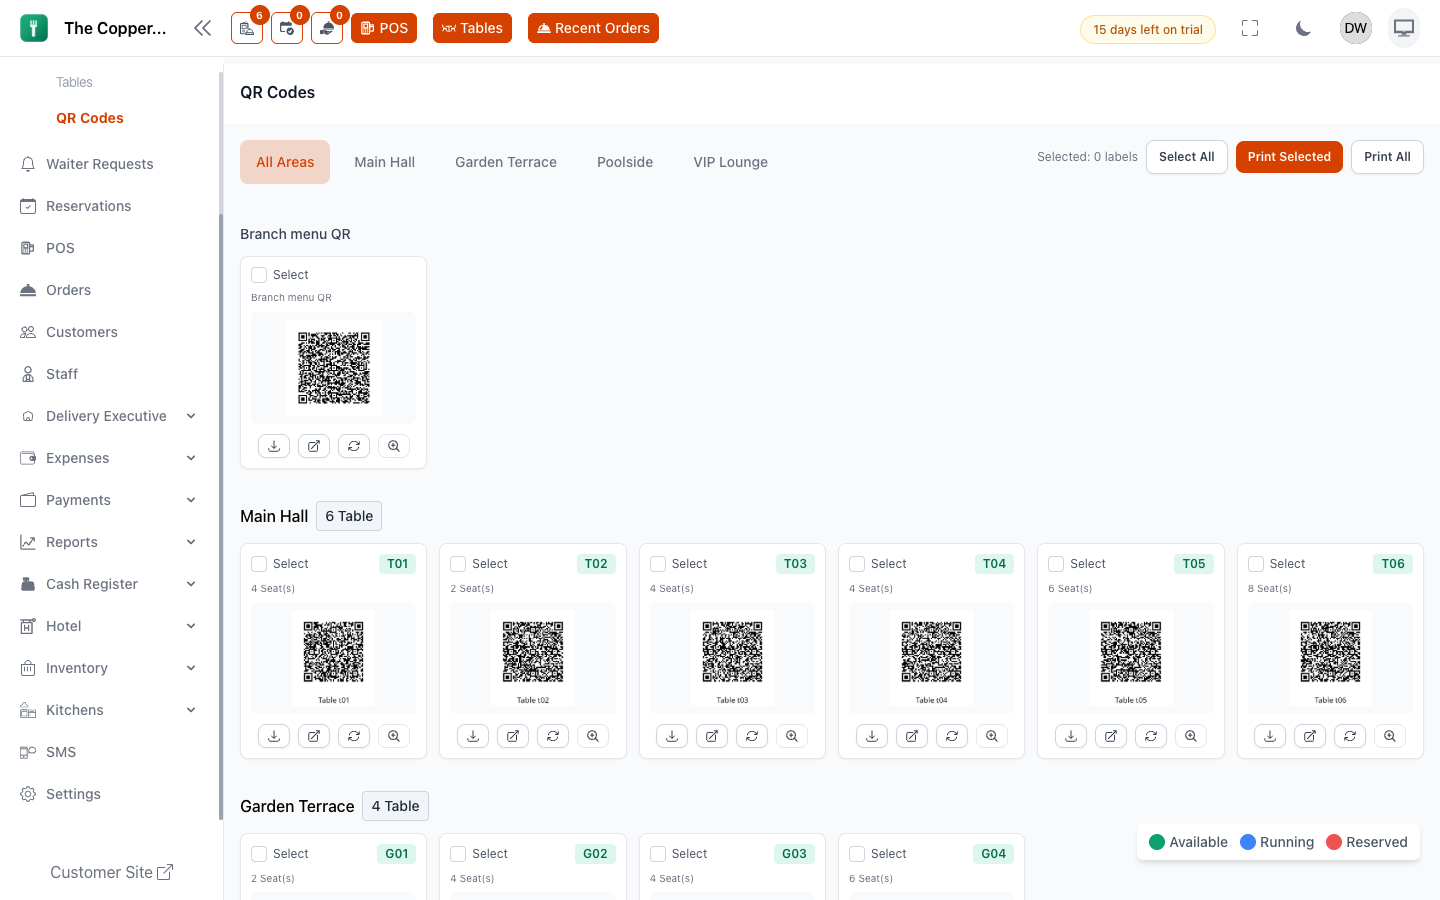Click The Copper restaurant logo icon
Image resolution: width=1440 pixels, height=900 pixels.
point(34,28)
